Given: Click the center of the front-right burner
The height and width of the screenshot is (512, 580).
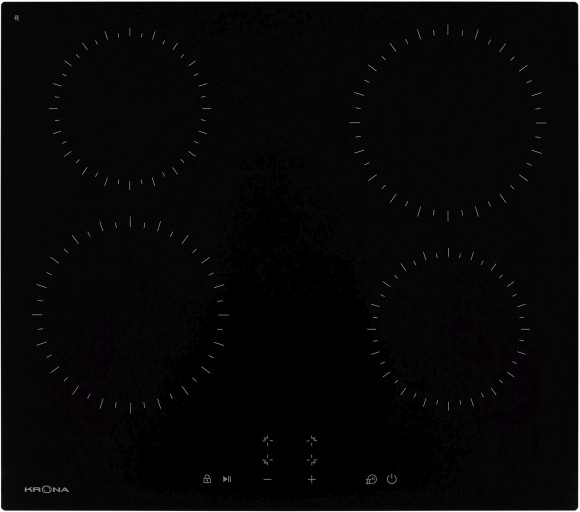Looking at the screenshot, I should (448, 329).
